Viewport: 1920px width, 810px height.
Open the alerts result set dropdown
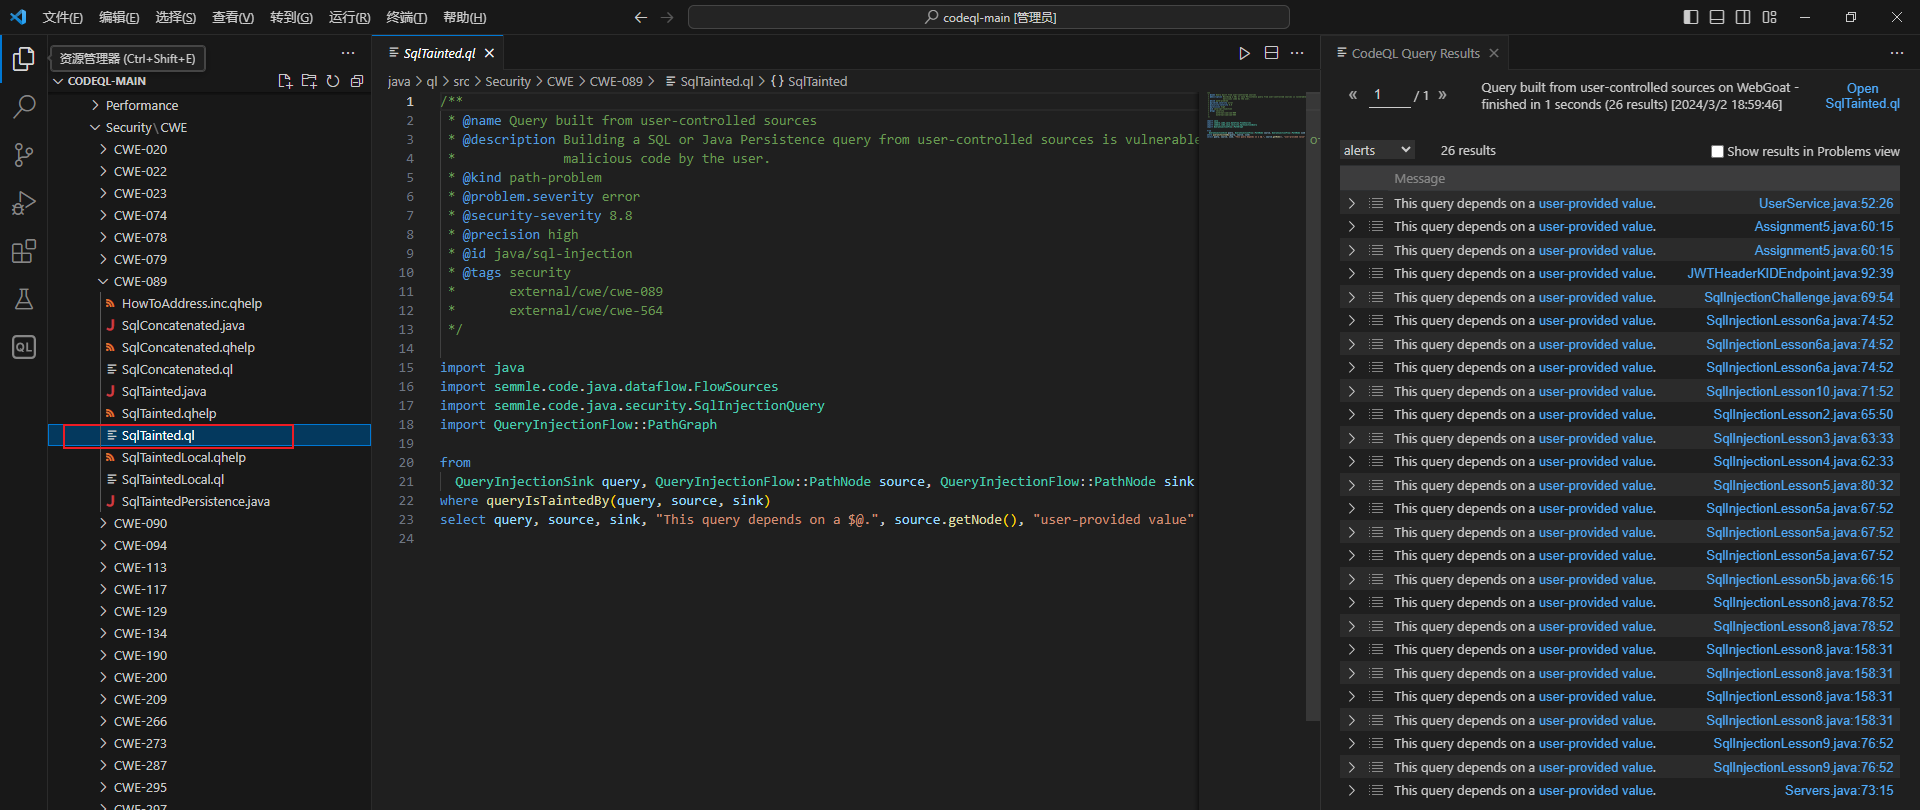pos(1377,150)
